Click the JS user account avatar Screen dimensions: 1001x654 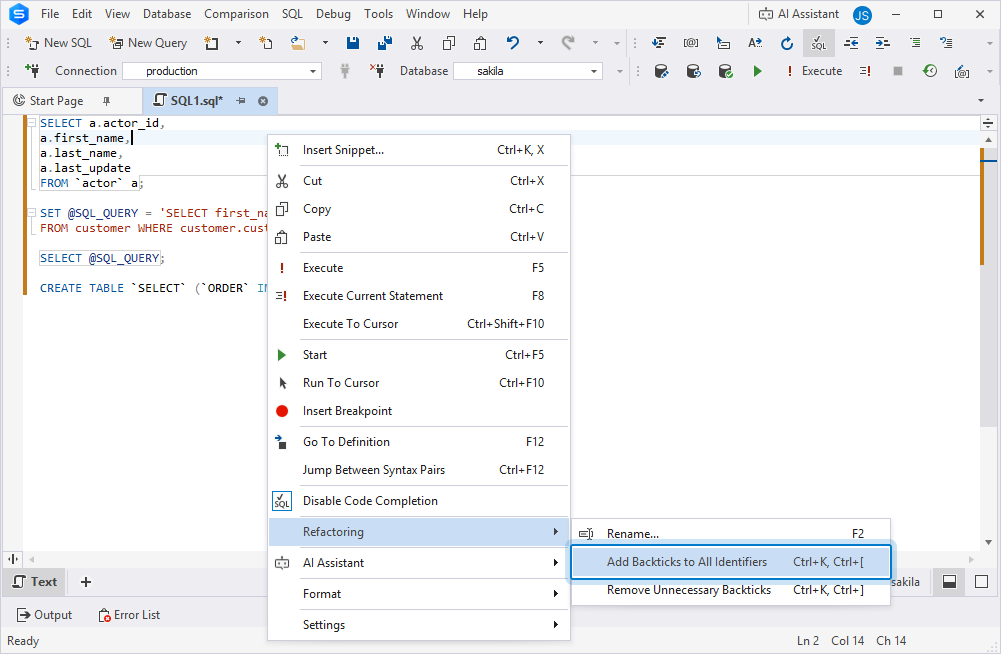click(x=862, y=15)
